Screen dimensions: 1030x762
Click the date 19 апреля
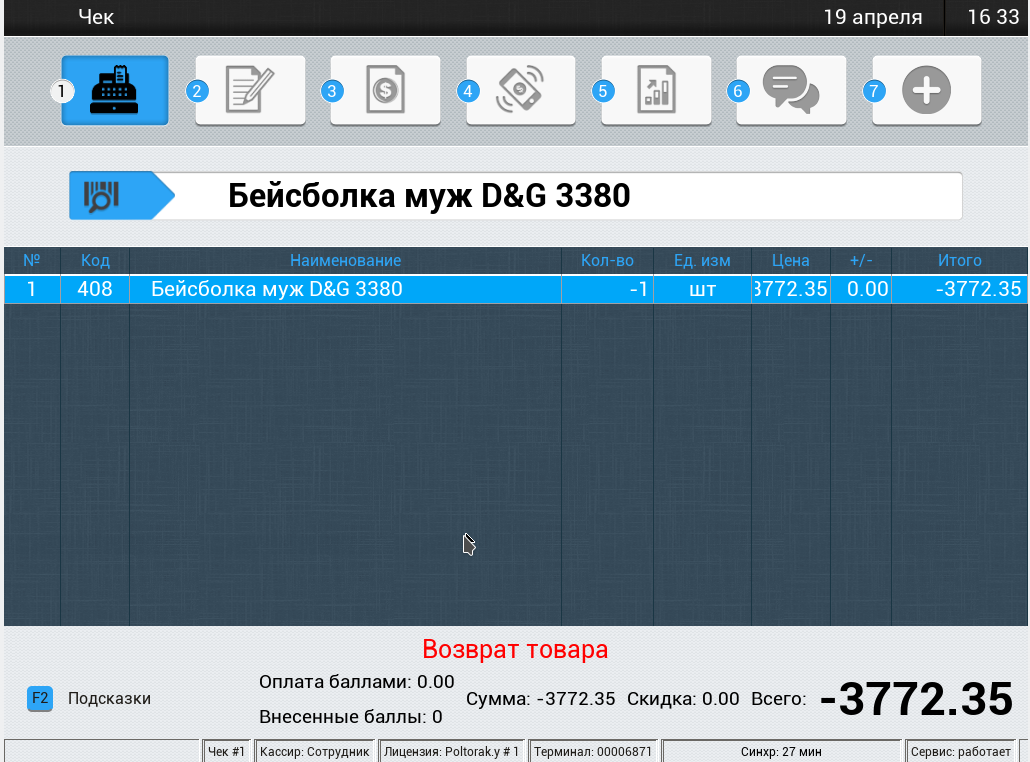(x=873, y=17)
